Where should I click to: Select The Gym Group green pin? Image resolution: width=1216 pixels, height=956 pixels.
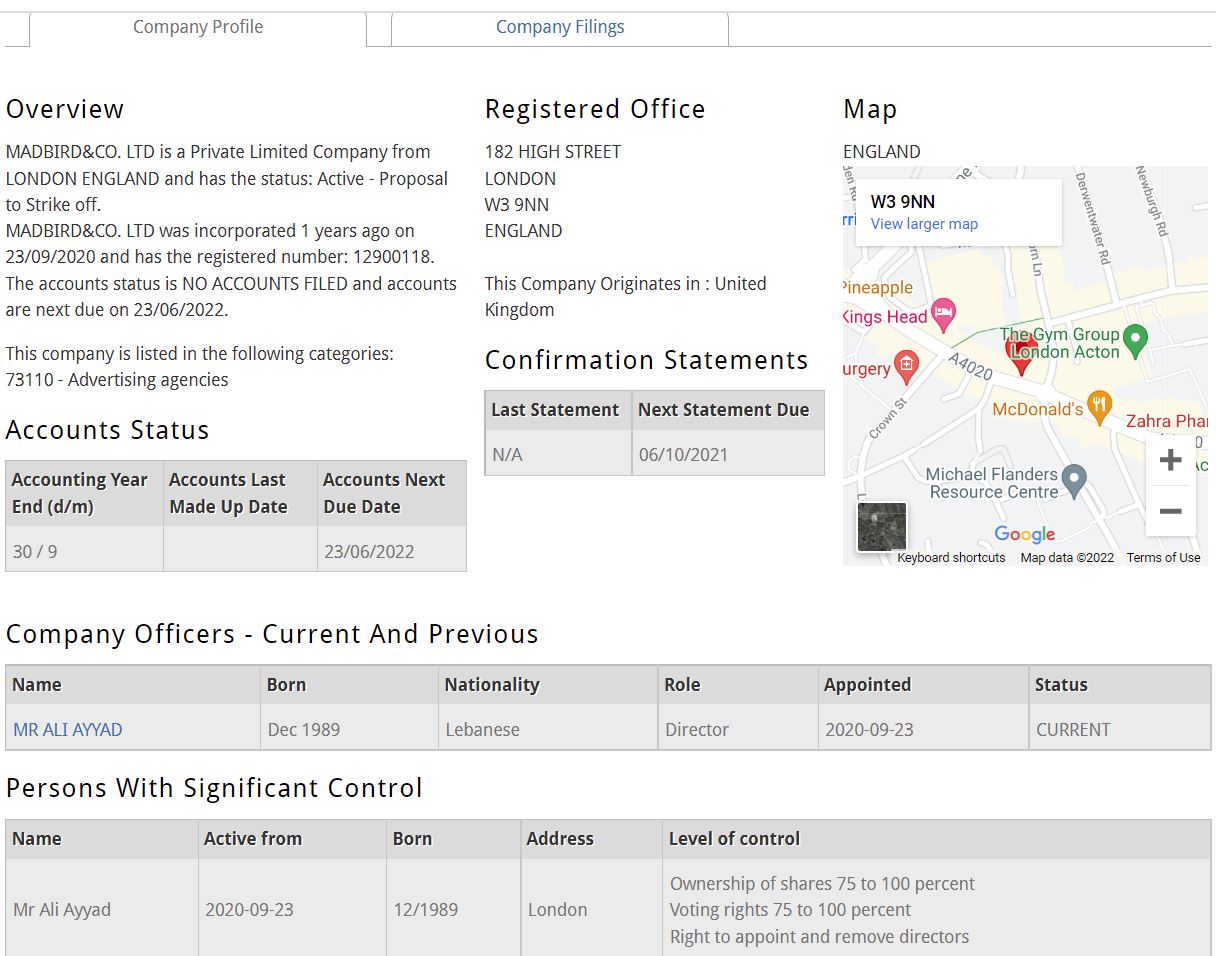tap(1135, 340)
